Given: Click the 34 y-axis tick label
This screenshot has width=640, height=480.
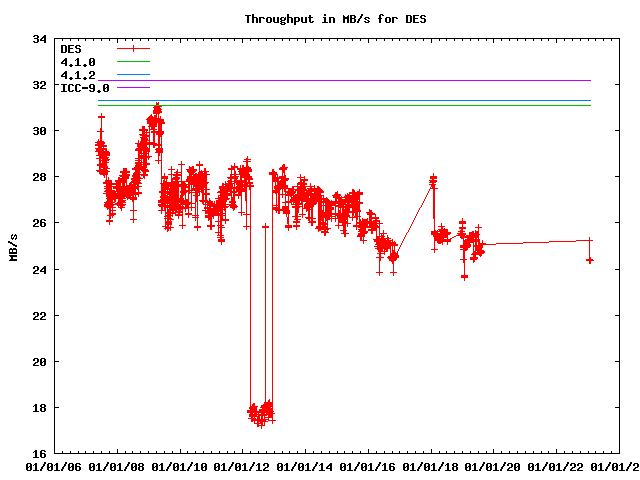Looking at the screenshot, I should [x=40, y=40].
